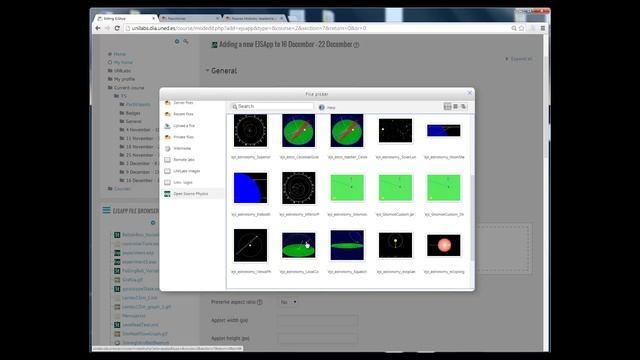The width and height of the screenshot is (640, 360).
Task: Select the Open Source Physics repository
Action: coord(191,194)
